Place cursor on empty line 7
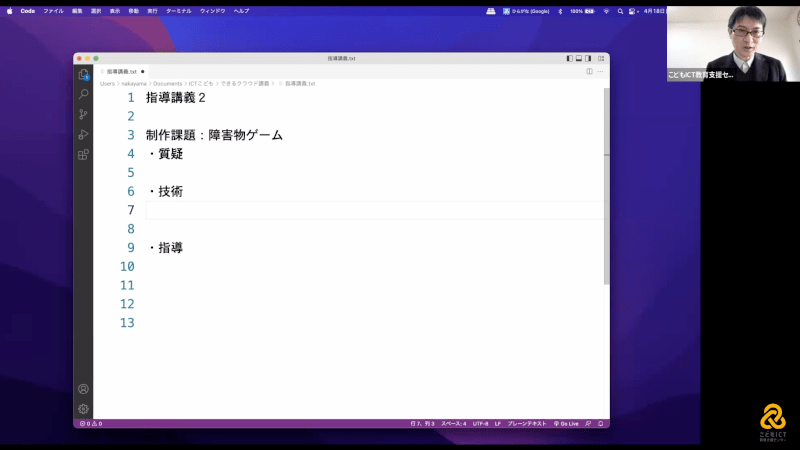Viewport: 800px width, 450px height. click(375, 210)
